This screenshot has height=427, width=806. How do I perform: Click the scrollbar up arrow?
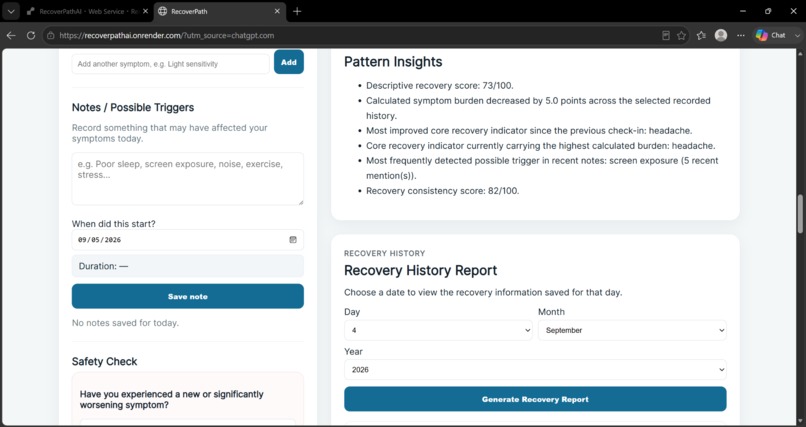(x=800, y=53)
